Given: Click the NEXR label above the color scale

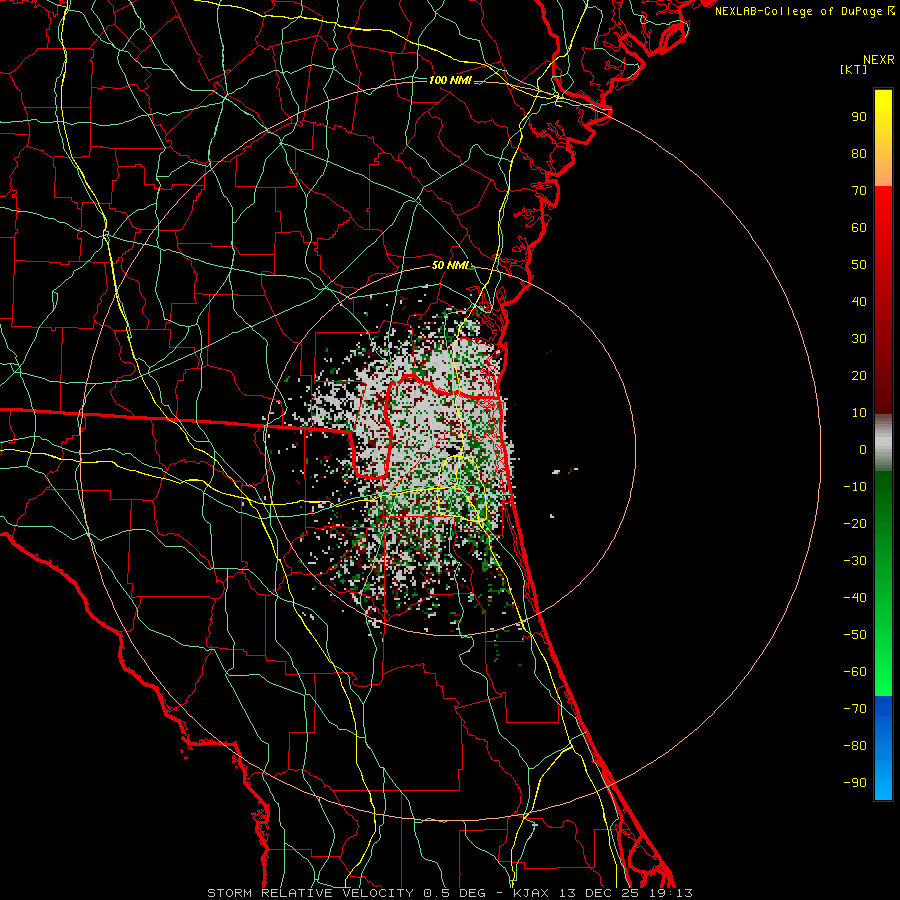Looking at the screenshot, I should click(879, 60).
